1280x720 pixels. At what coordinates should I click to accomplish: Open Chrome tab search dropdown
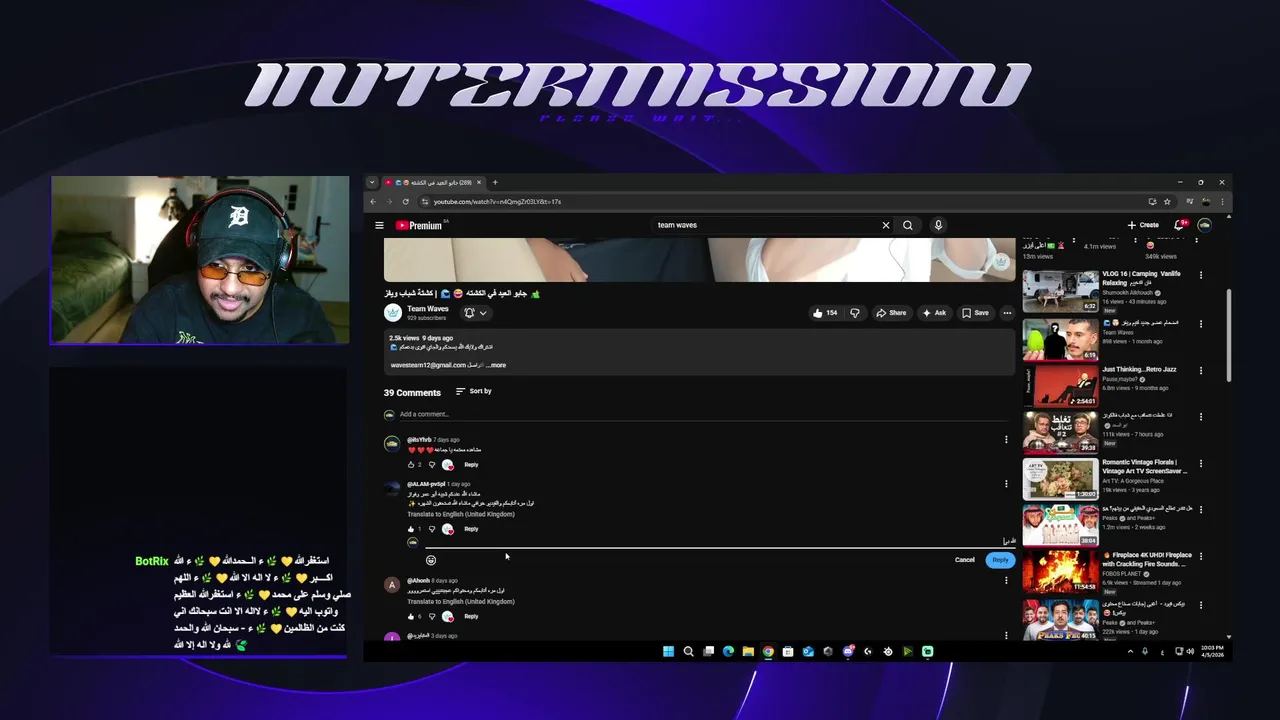coord(372,183)
